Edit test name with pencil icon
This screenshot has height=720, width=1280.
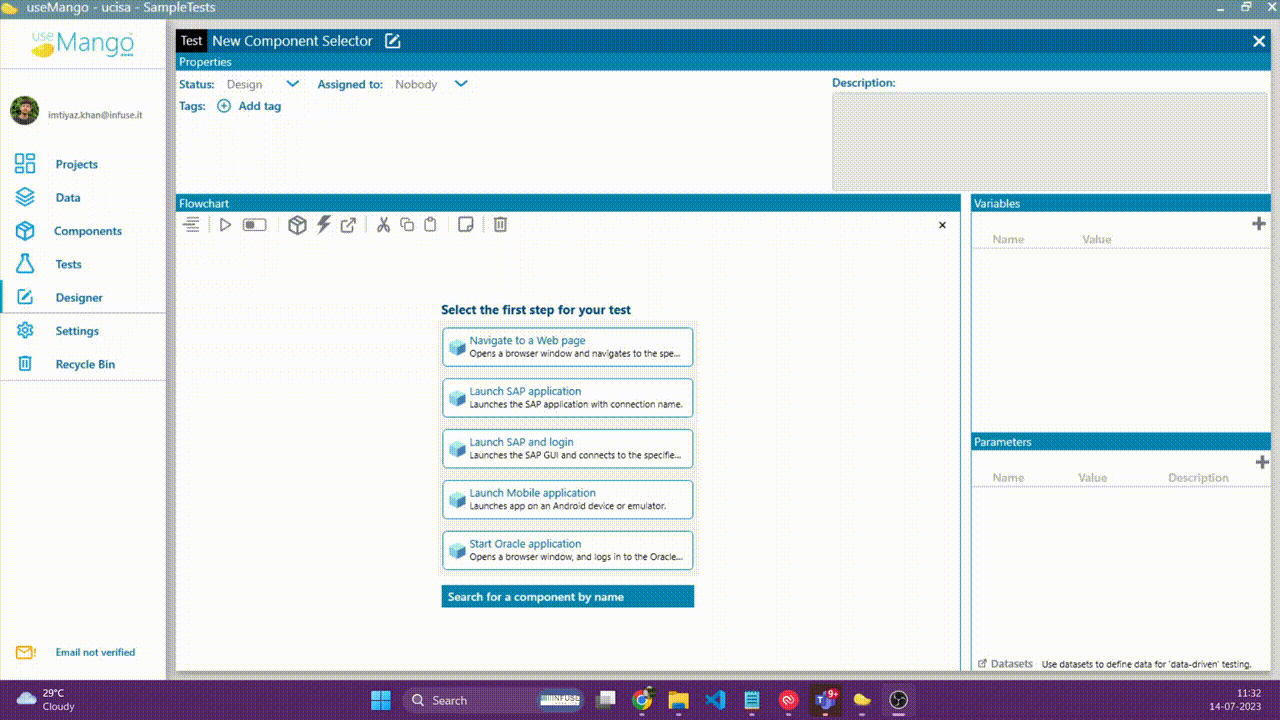[393, 41]
